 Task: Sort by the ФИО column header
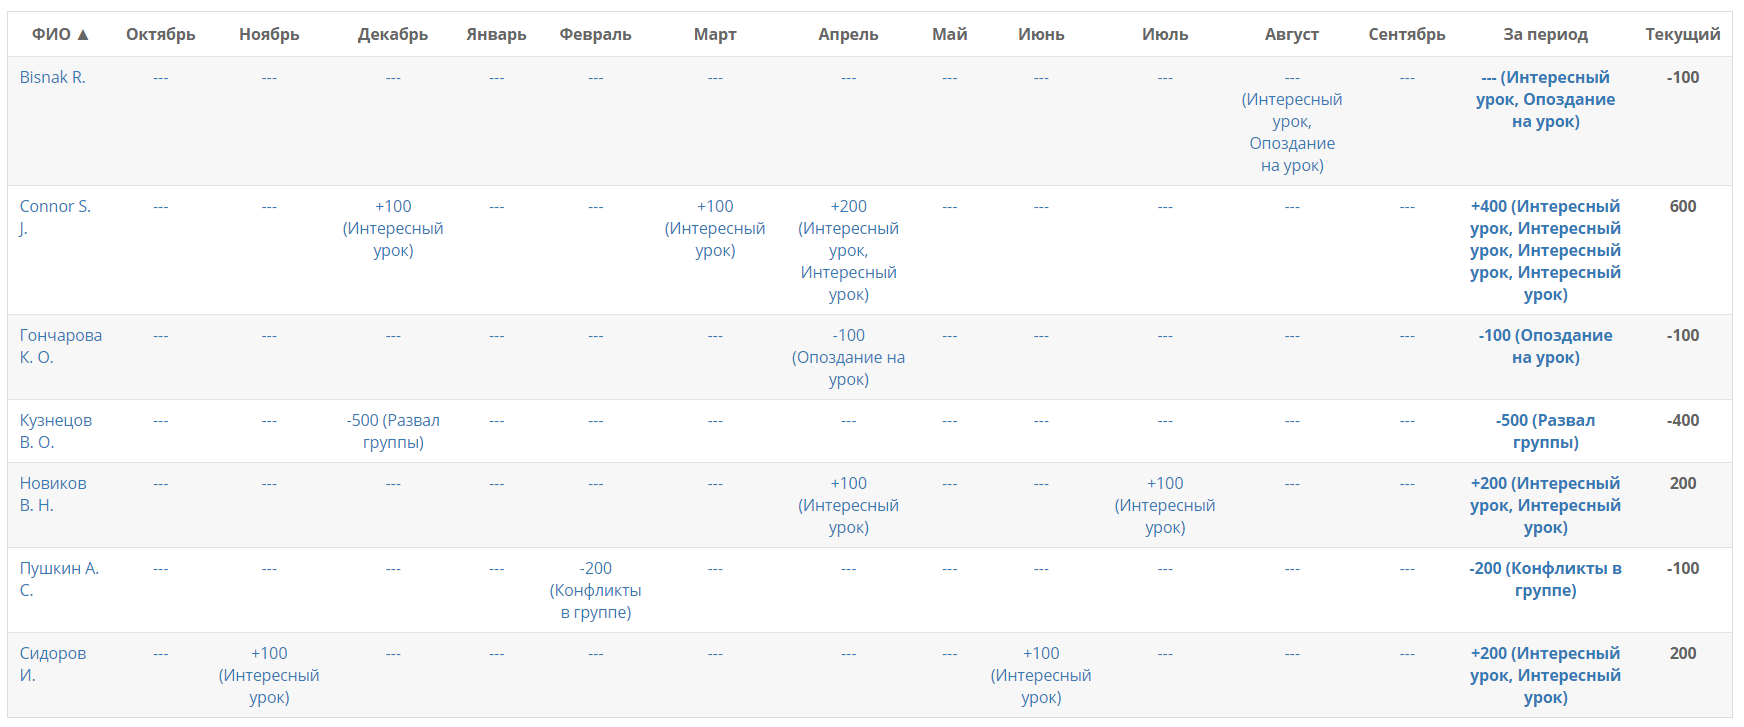60,34
